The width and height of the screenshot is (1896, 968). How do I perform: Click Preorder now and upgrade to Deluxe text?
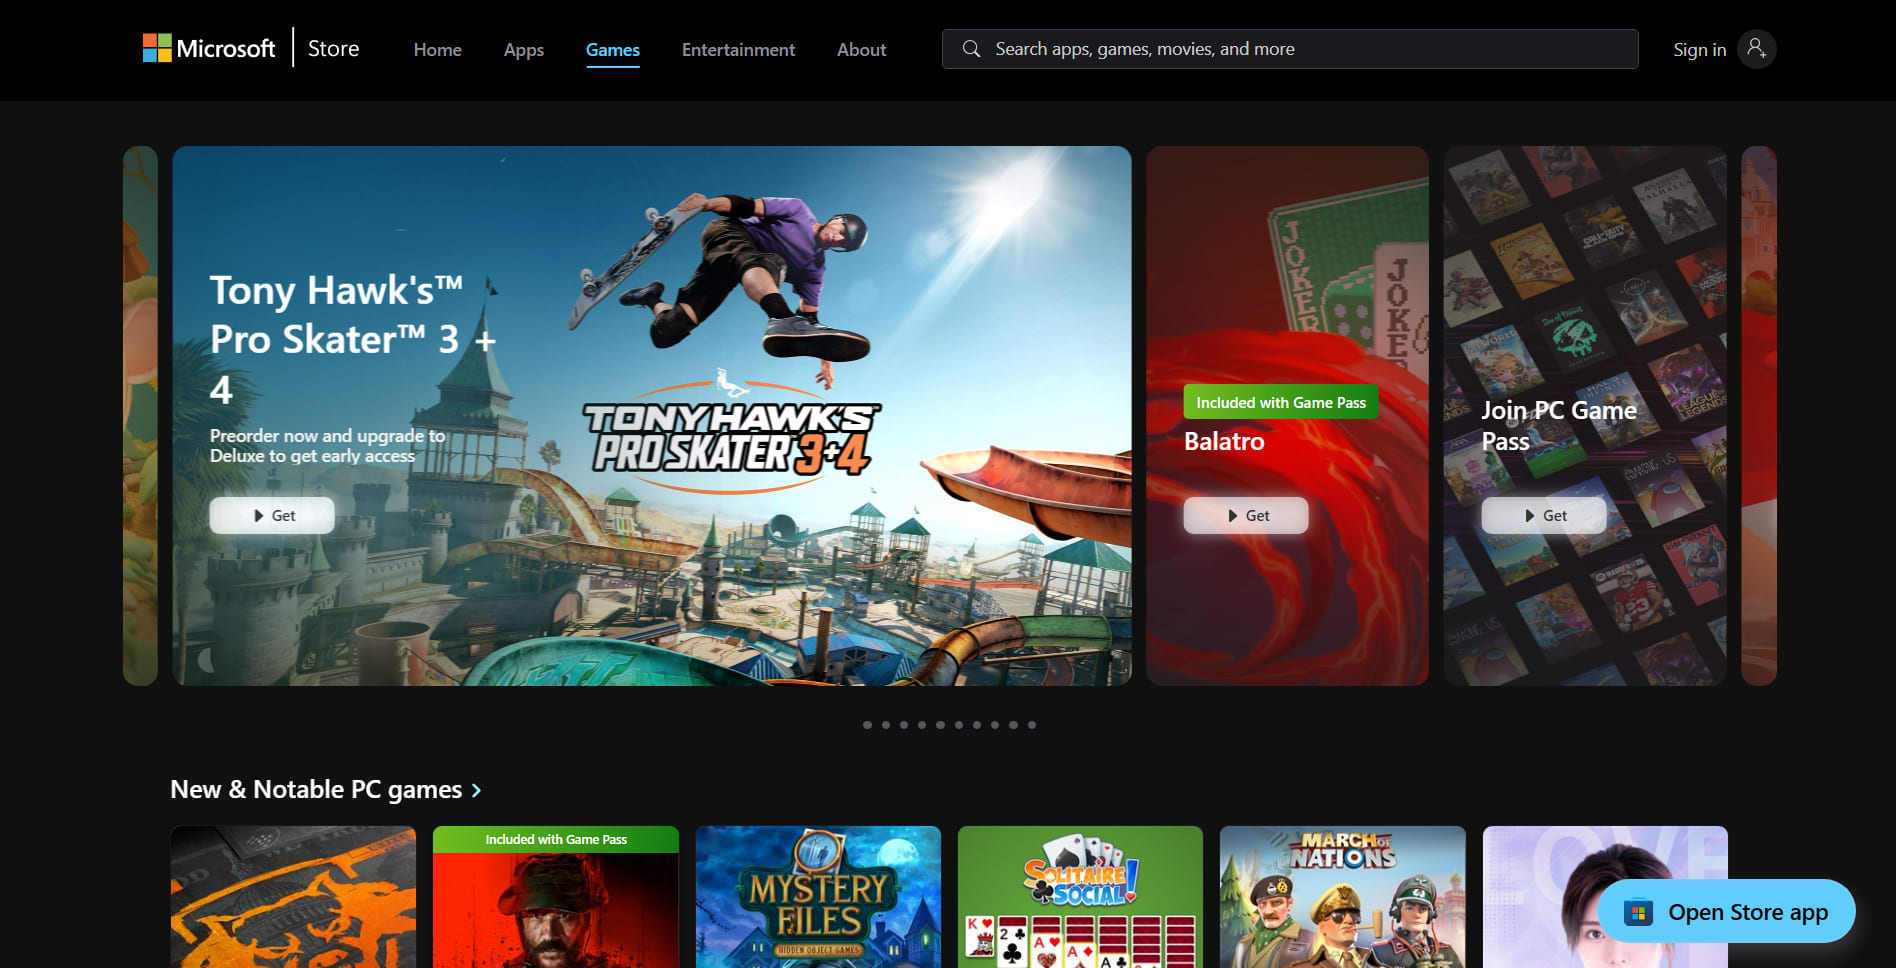328,445
